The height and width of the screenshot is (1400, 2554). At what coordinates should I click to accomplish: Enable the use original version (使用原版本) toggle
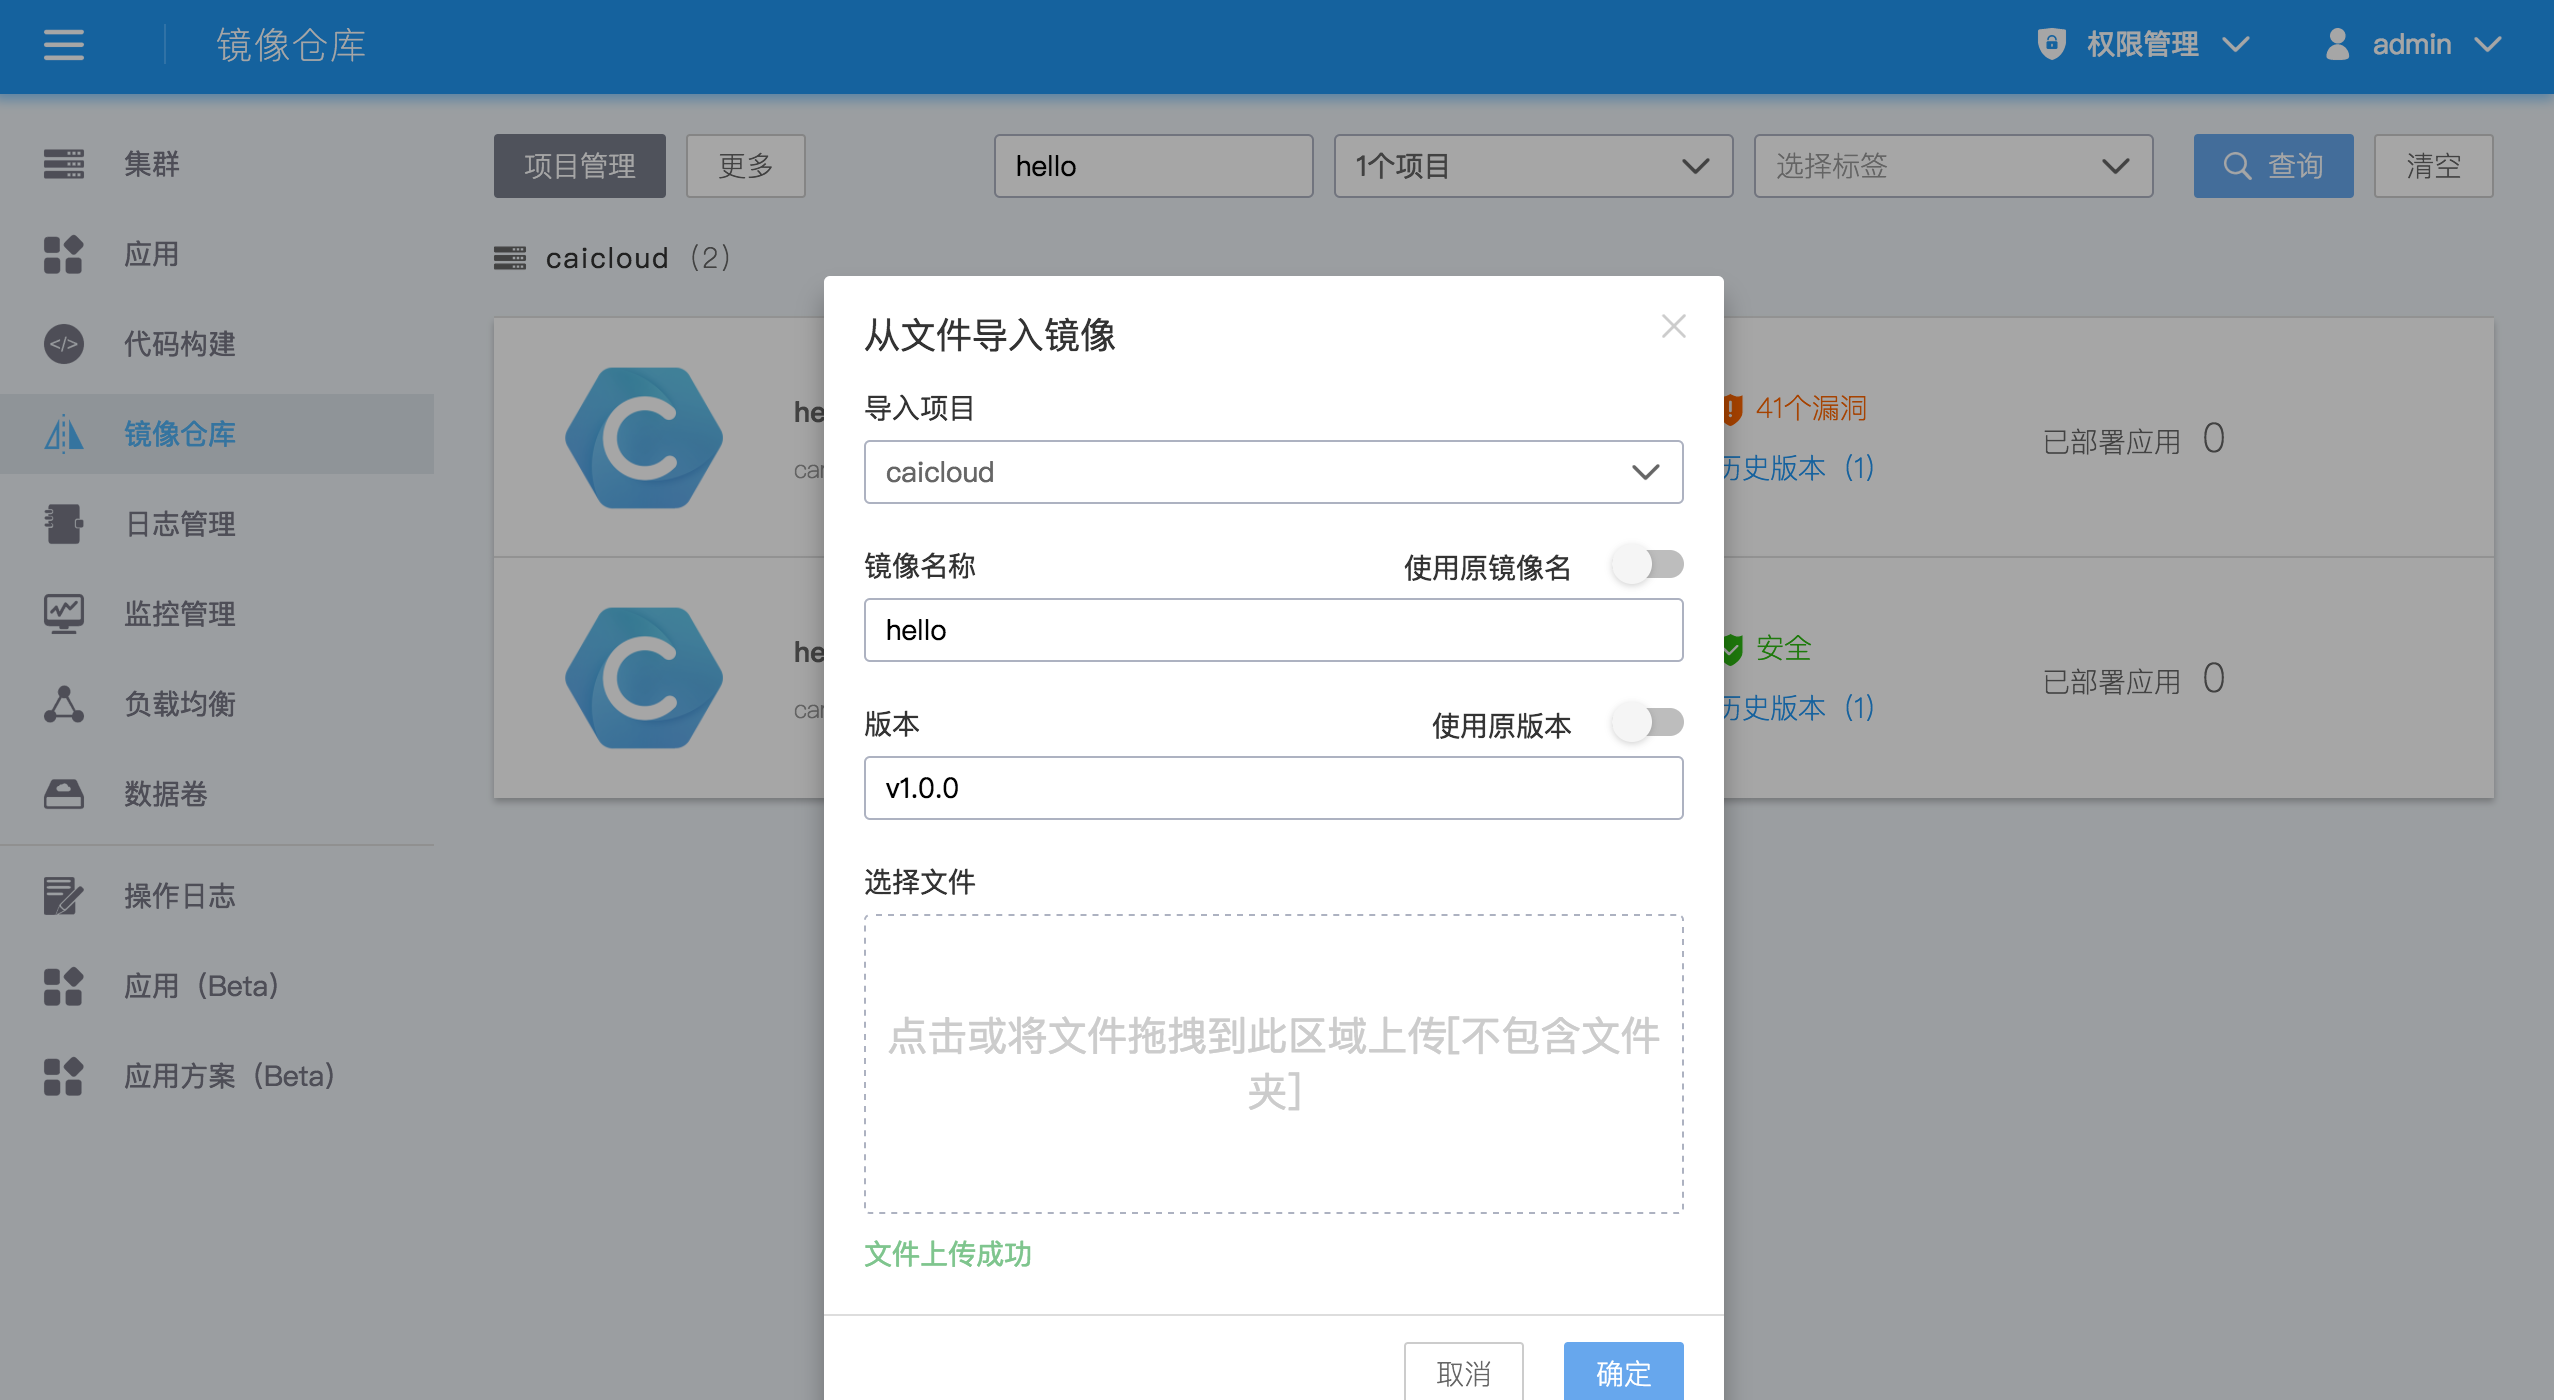click(x=1647, y=723)
